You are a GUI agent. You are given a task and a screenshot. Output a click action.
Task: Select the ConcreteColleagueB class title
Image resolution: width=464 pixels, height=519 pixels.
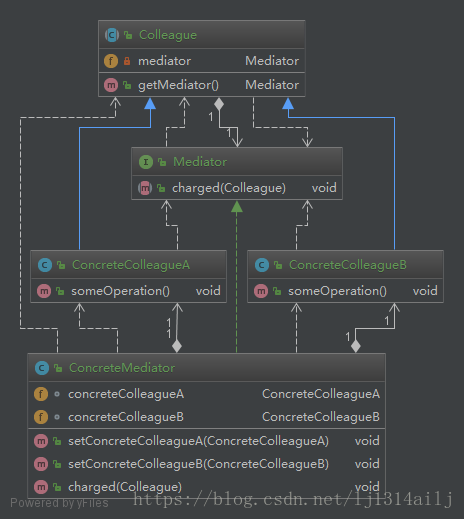point(348,265)
